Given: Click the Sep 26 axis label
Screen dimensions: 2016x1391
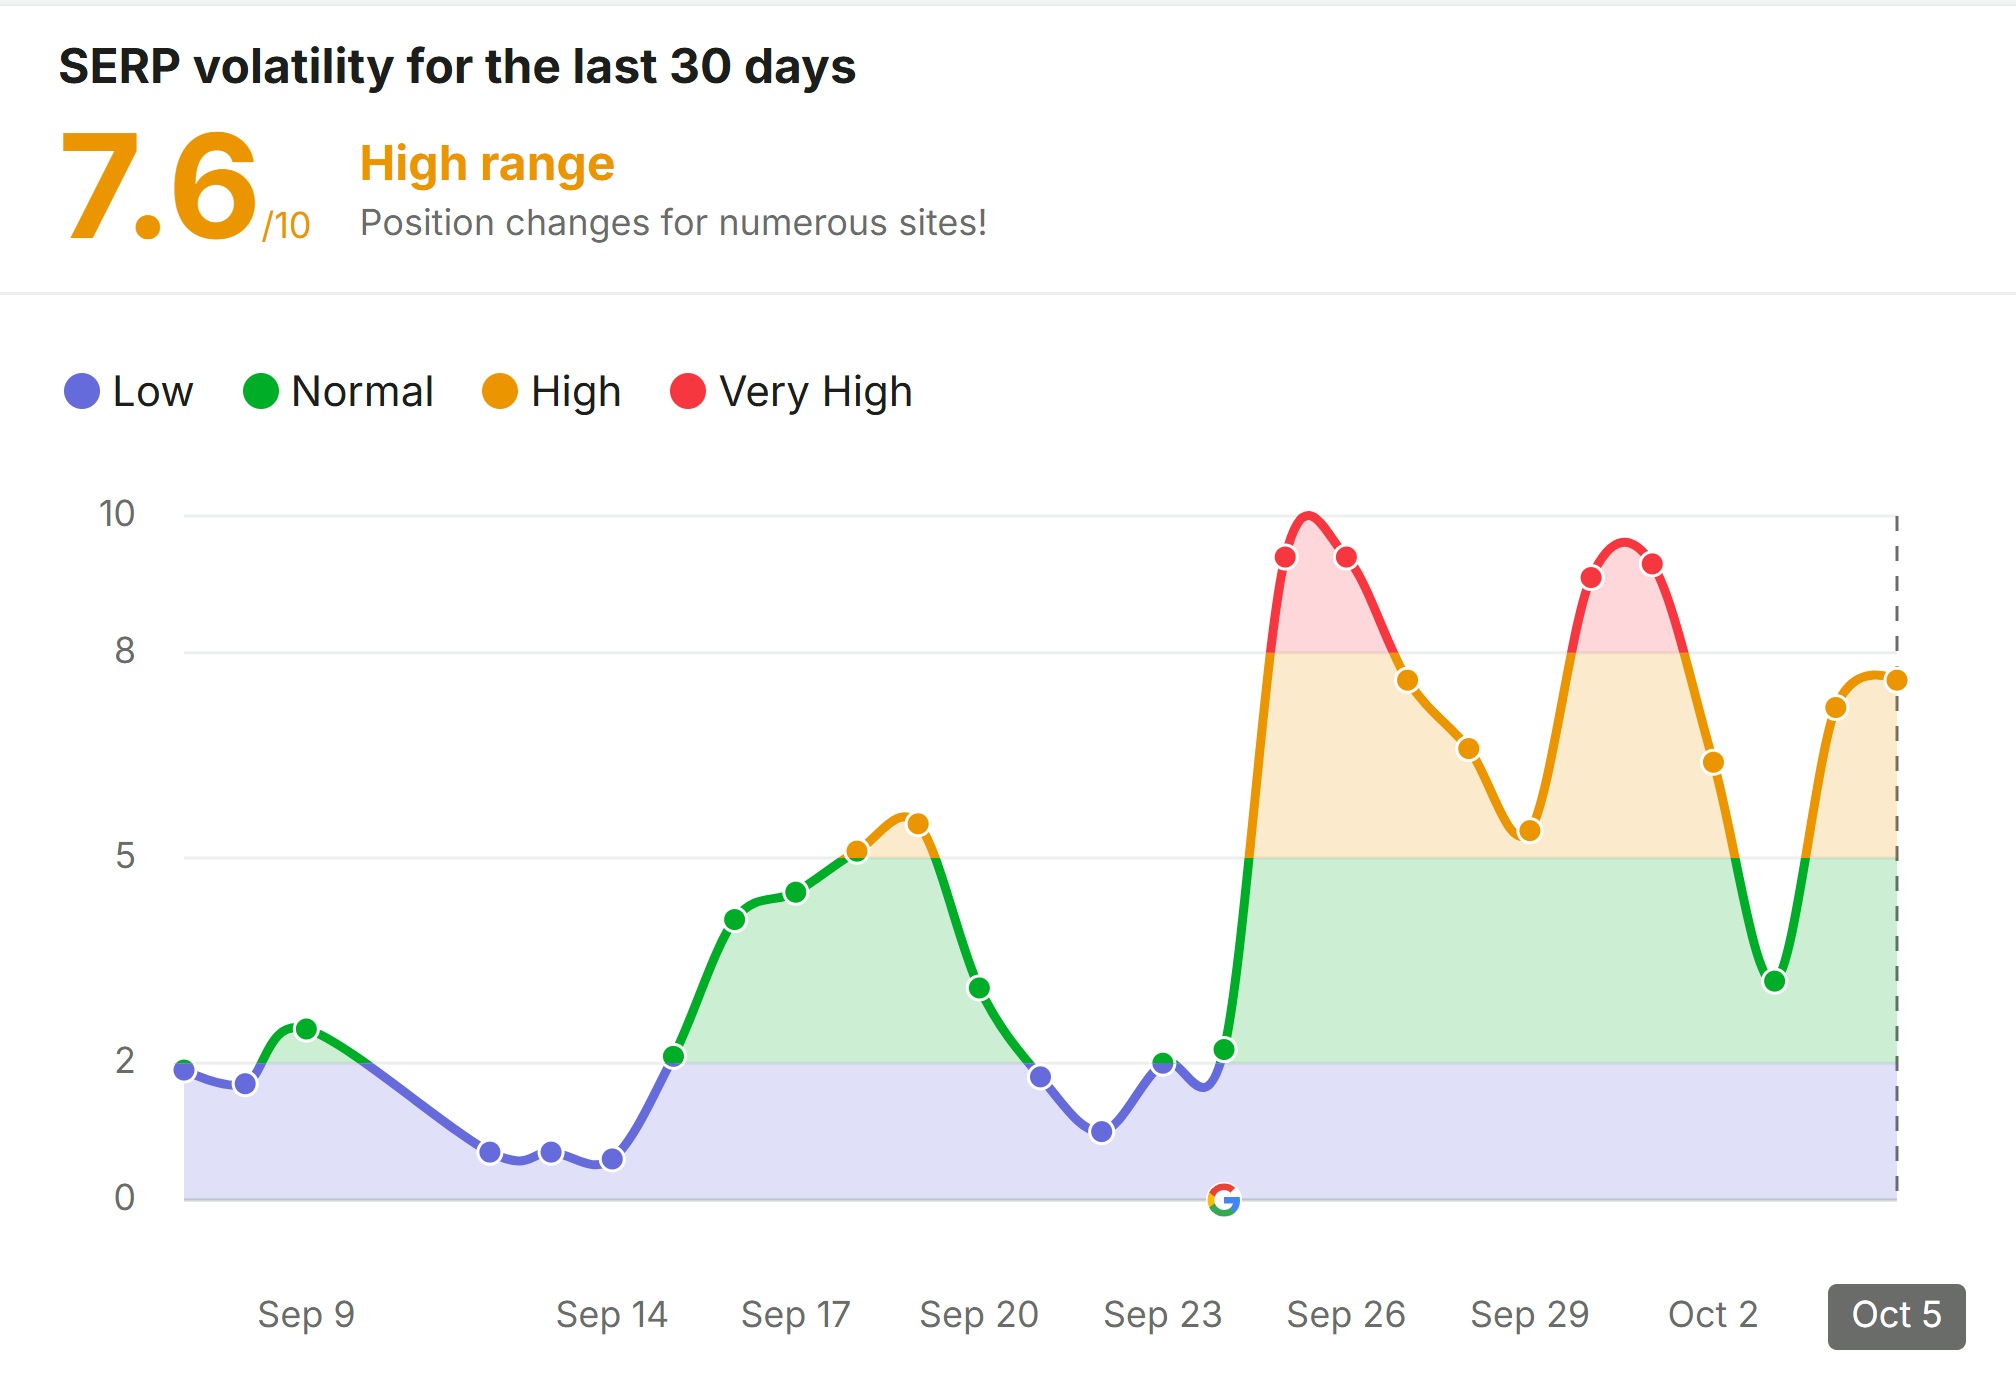Looking at the screenshot, I should [x=1346, y=1314].
